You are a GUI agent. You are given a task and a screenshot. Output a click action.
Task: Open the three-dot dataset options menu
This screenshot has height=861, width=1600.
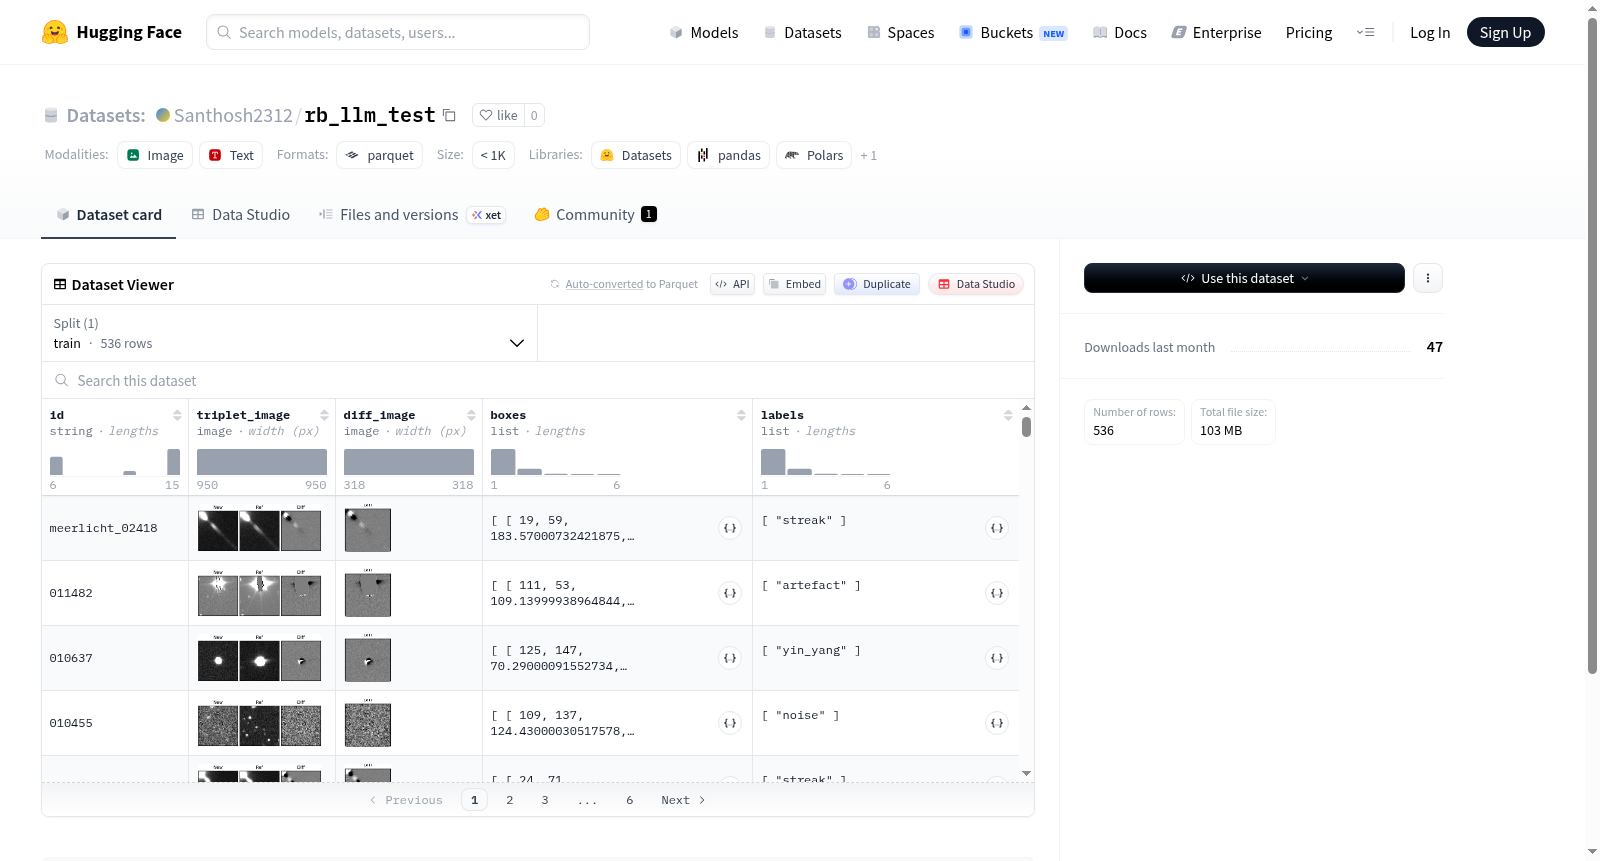pyautogui.click(x=1428, y=278)
